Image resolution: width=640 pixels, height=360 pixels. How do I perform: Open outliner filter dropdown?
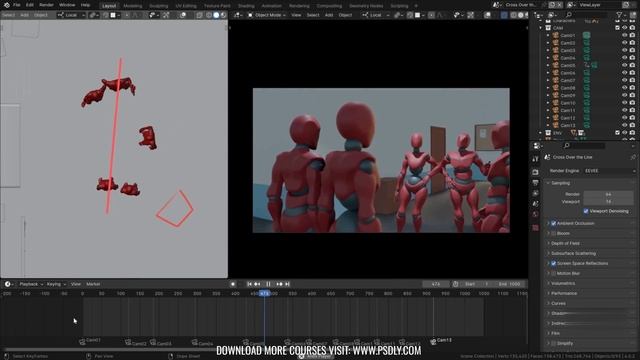(x=621, y=15)
